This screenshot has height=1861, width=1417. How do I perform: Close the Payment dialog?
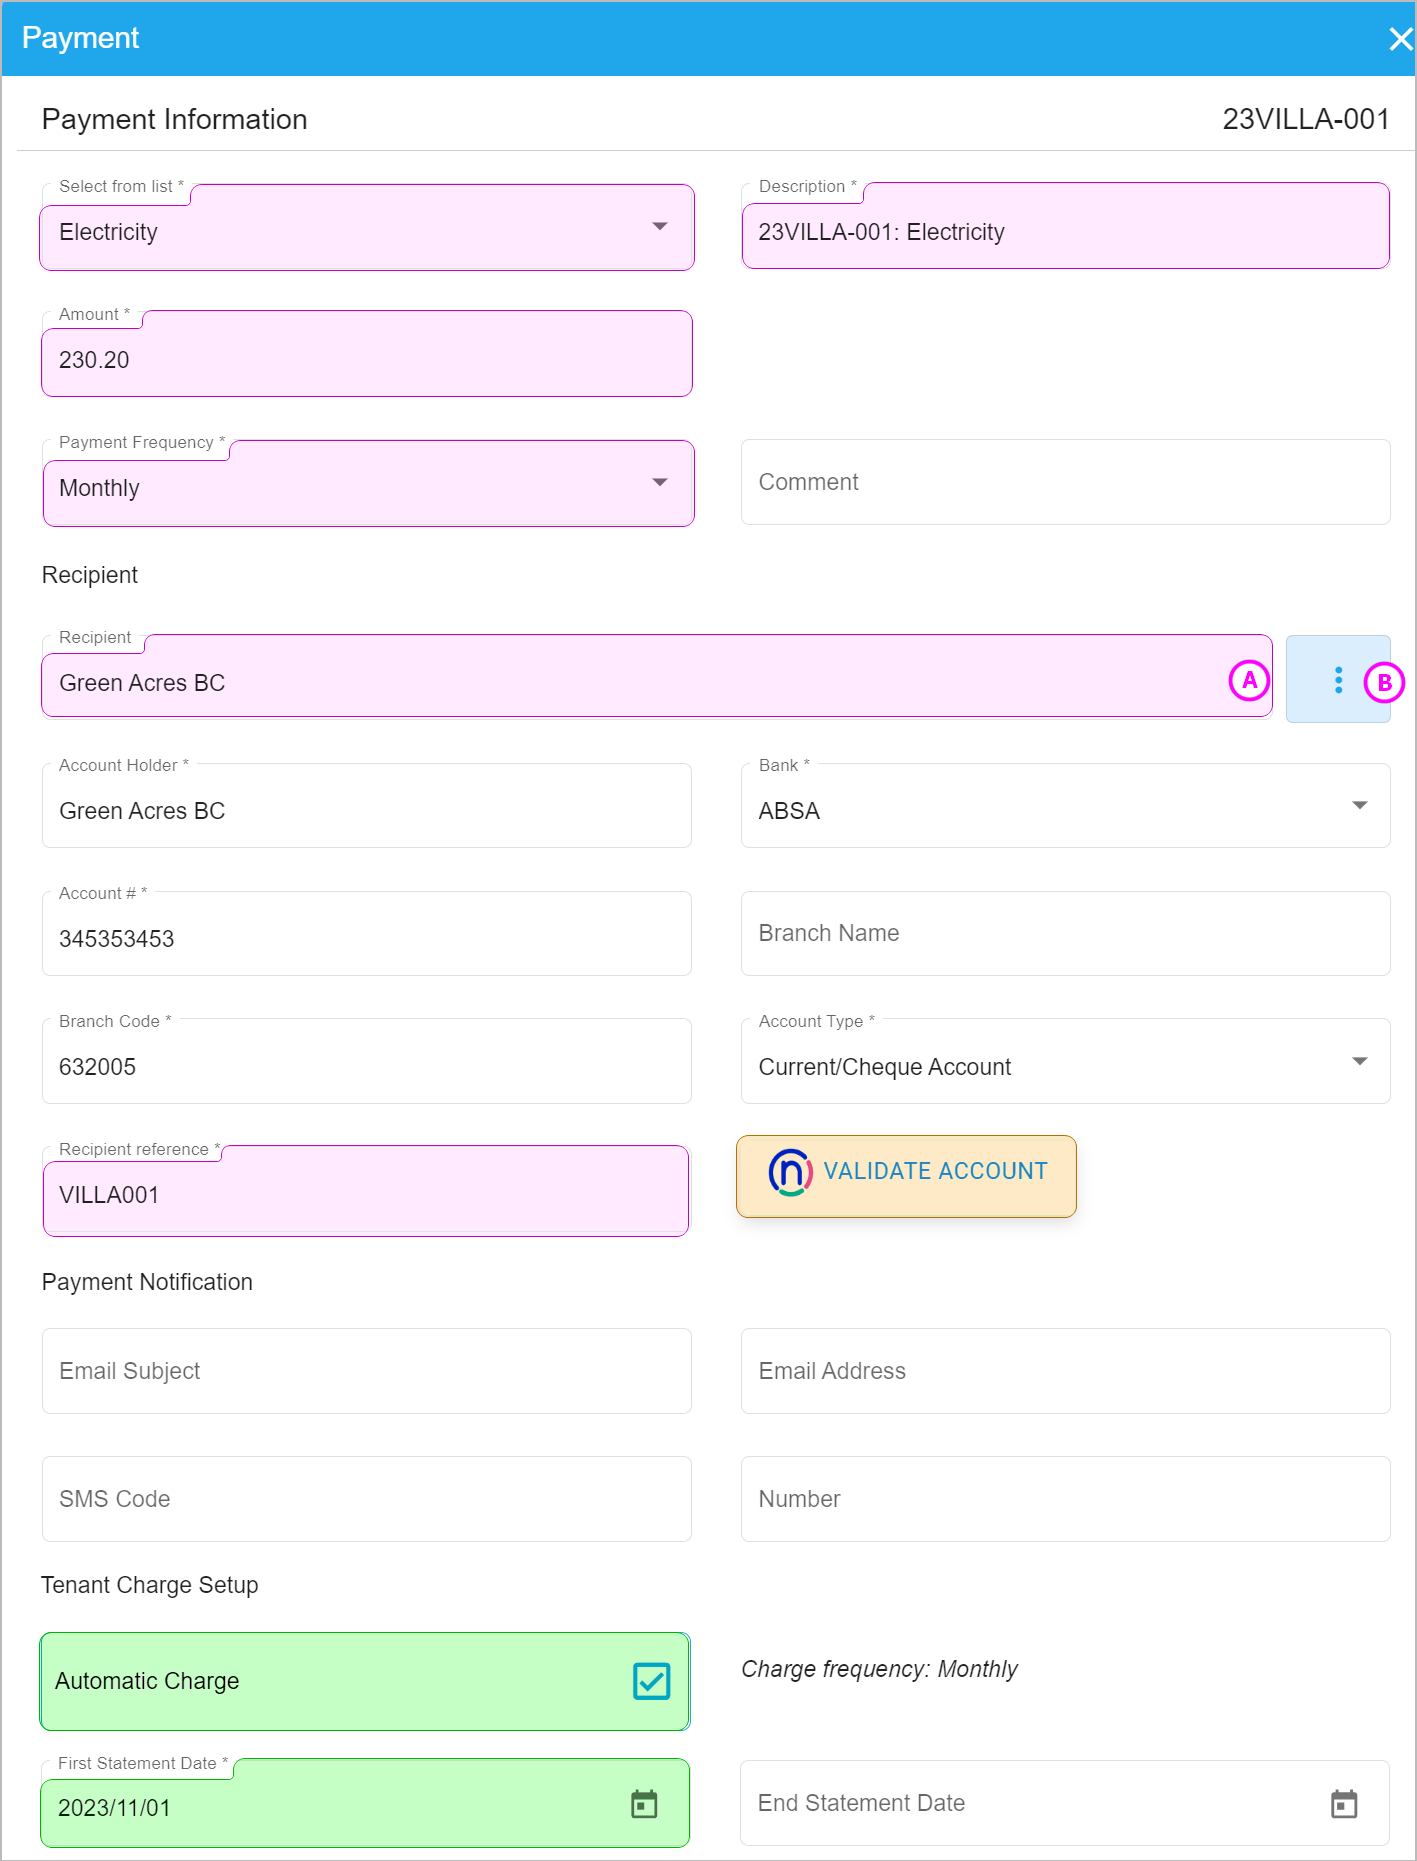coord(1400,39)
